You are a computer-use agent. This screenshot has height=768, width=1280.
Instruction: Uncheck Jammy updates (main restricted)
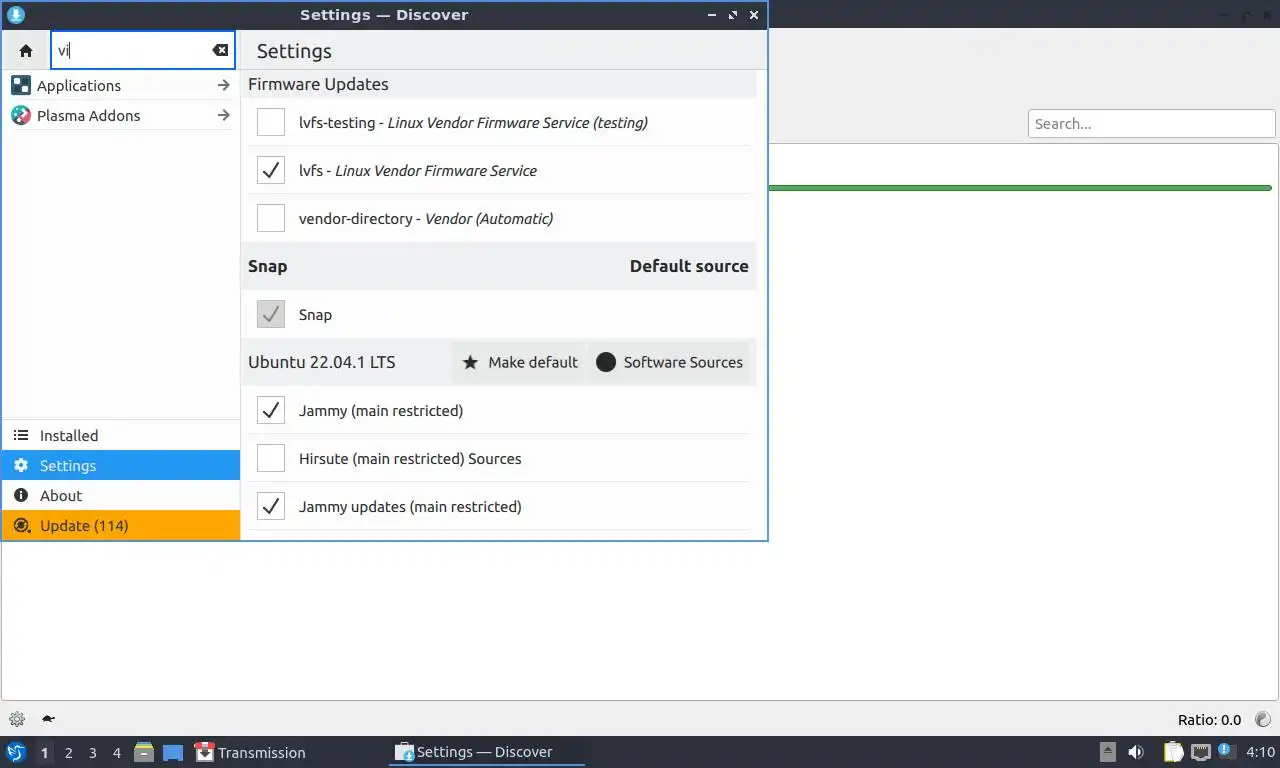[271, 506]
